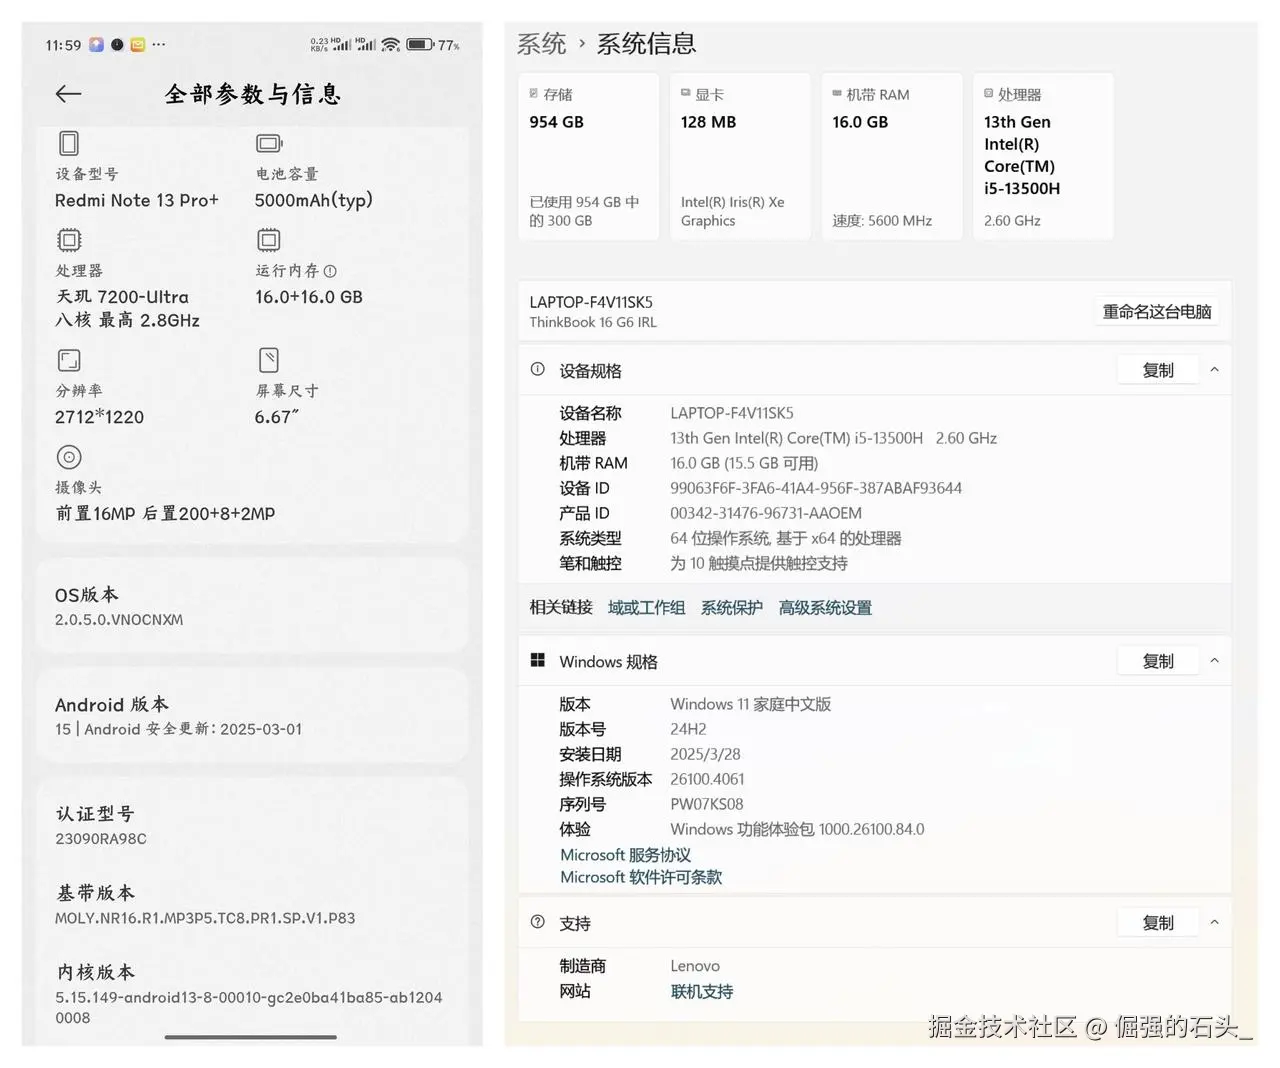Open the 显卡 128 MB card

tap(740, 156)
